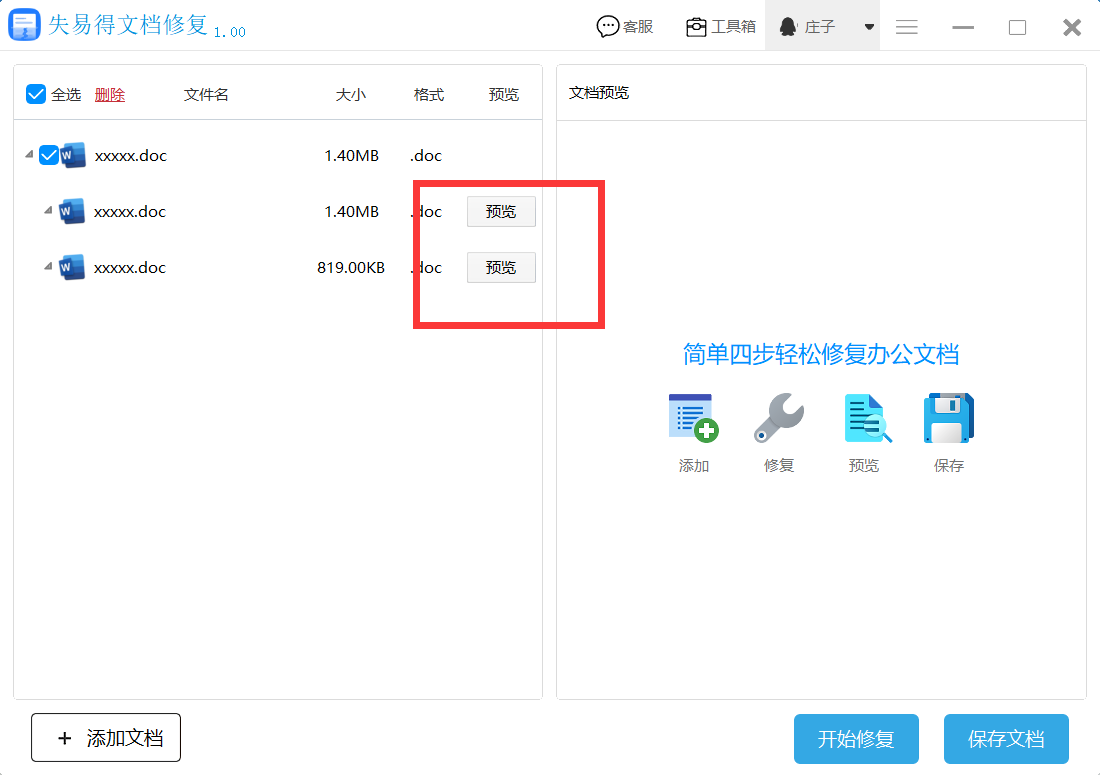Click the 格式 column header

pos(429,95)
